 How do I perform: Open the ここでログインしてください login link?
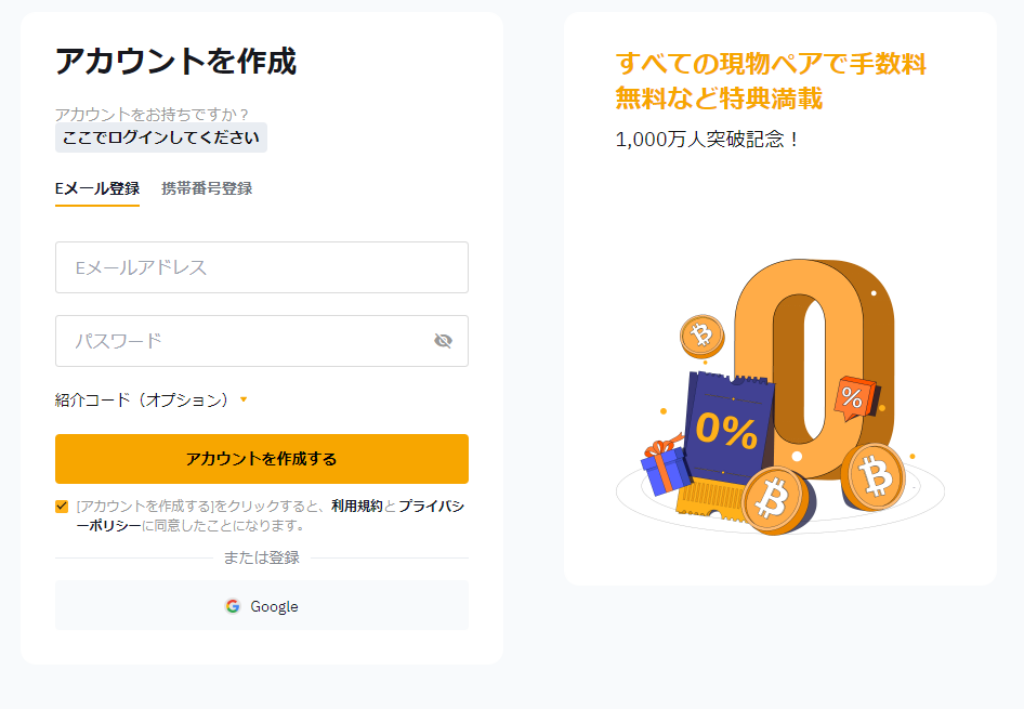(x=161, y=138)
